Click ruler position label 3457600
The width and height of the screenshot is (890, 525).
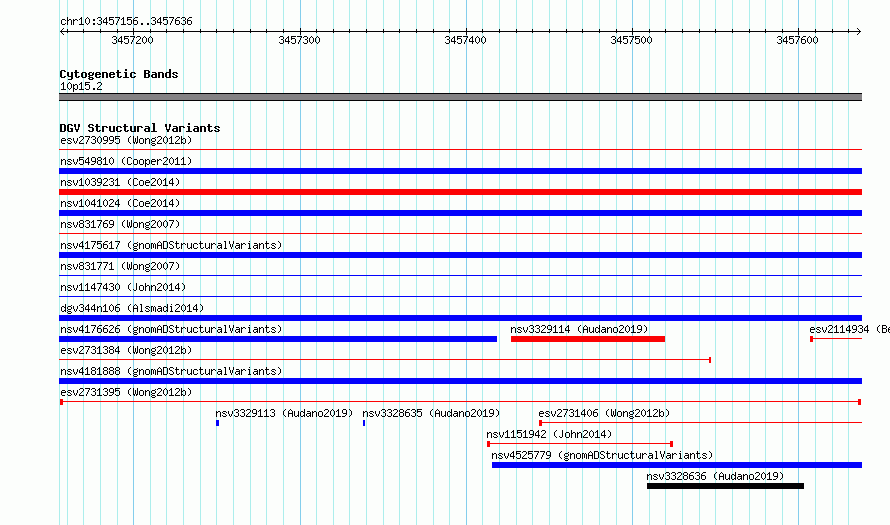797,40
